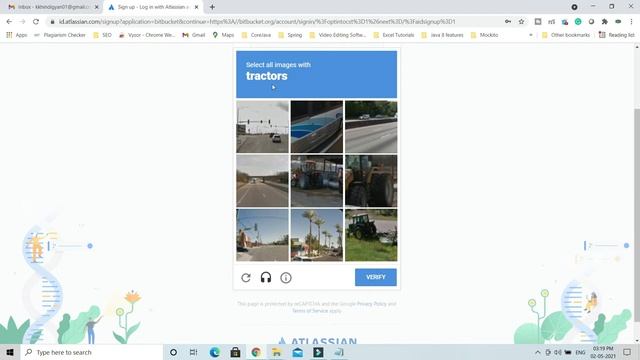The width and height of the screenshot is (640, 360).
Task: Reload the current page
Action: (36, 22)
